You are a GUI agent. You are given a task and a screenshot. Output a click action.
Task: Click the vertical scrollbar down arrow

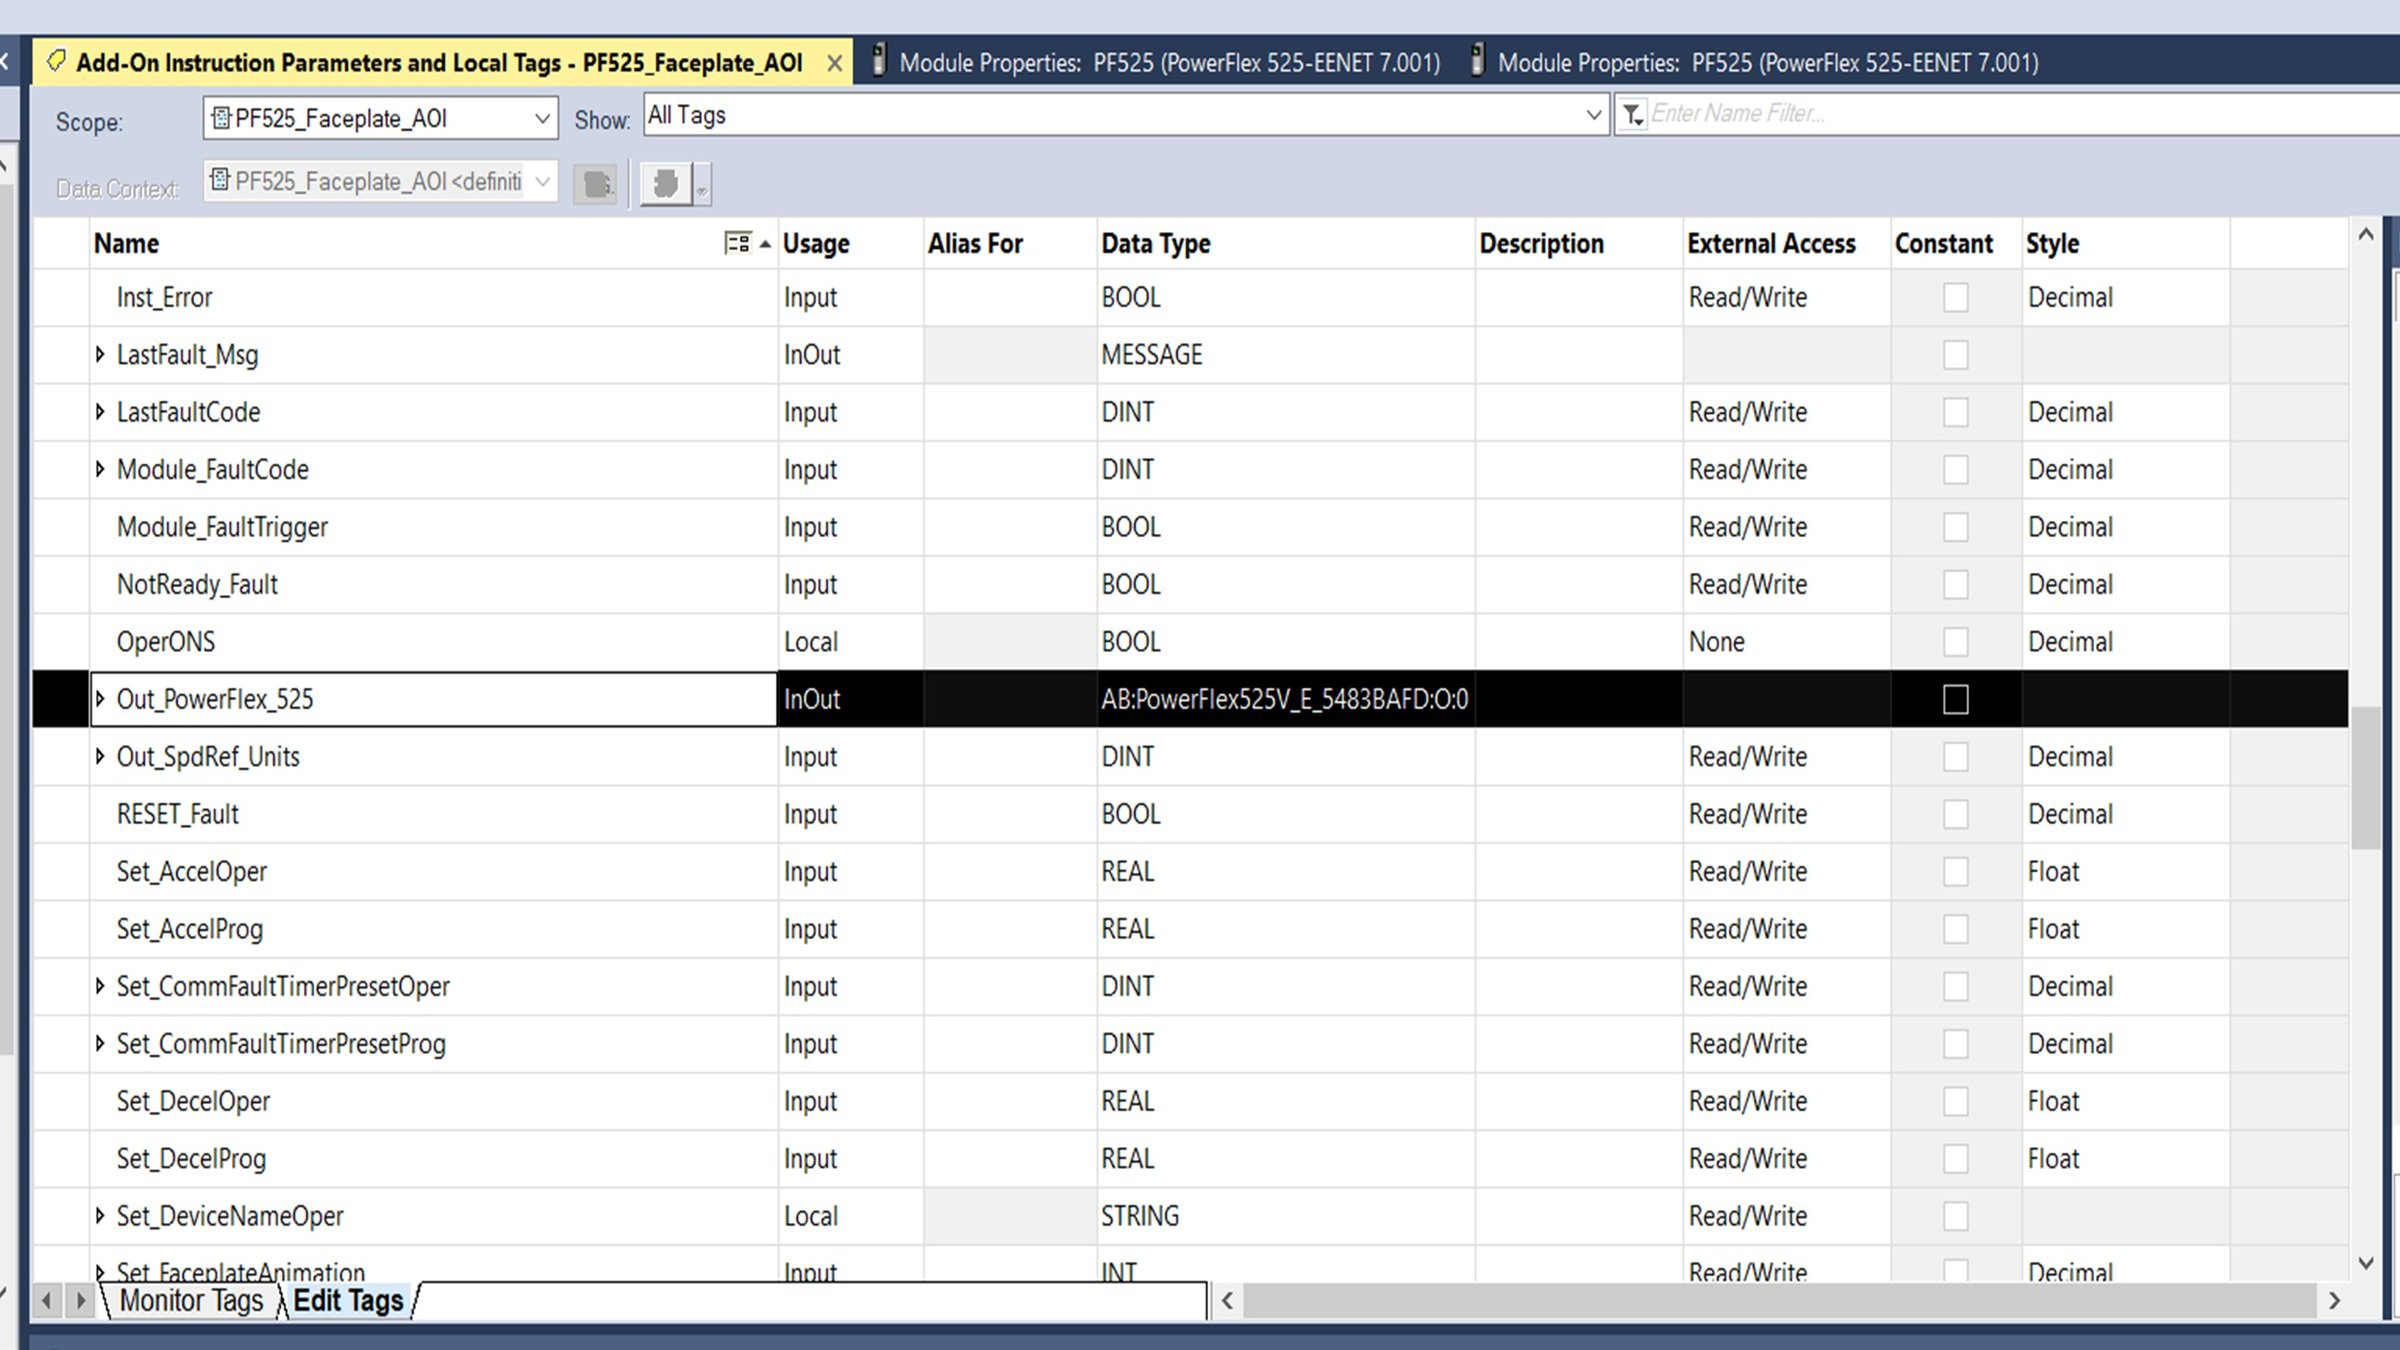click(2365, 1263)
